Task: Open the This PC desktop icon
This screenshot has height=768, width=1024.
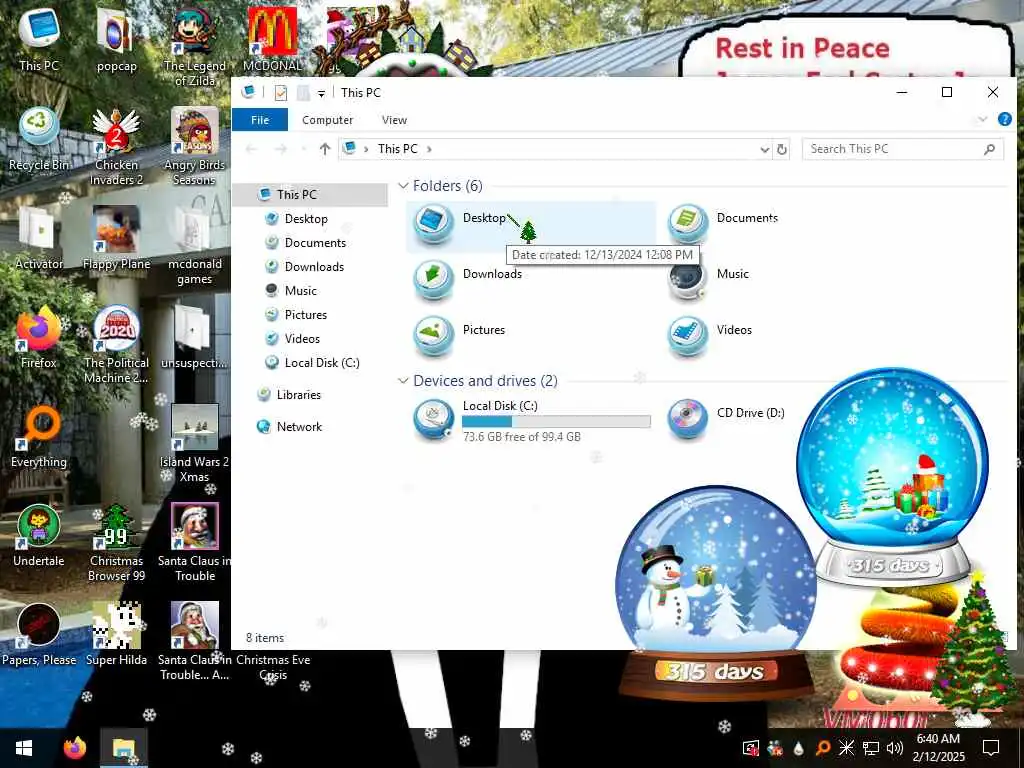Action: pos(39,39)
